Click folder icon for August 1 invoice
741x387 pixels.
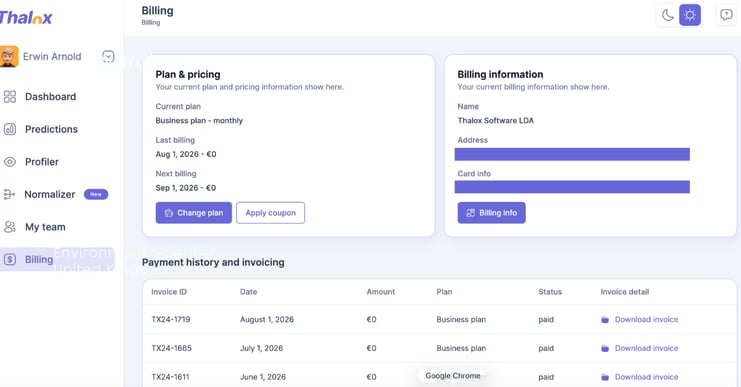pyautogui.click(x=605, y=319)
